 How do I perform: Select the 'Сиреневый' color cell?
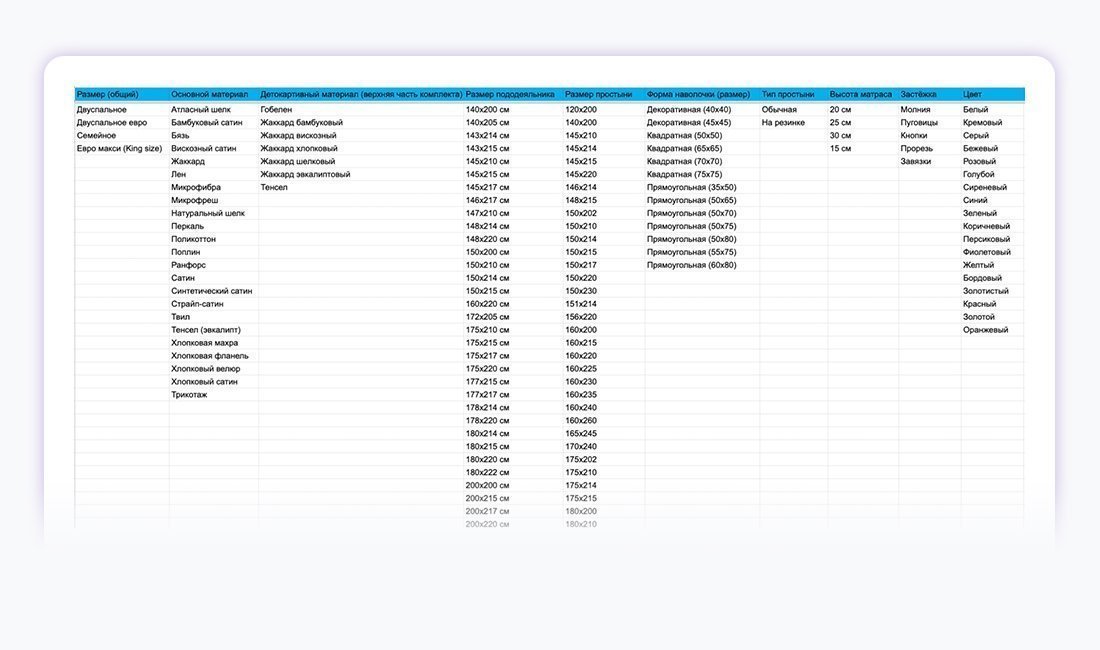985,187
